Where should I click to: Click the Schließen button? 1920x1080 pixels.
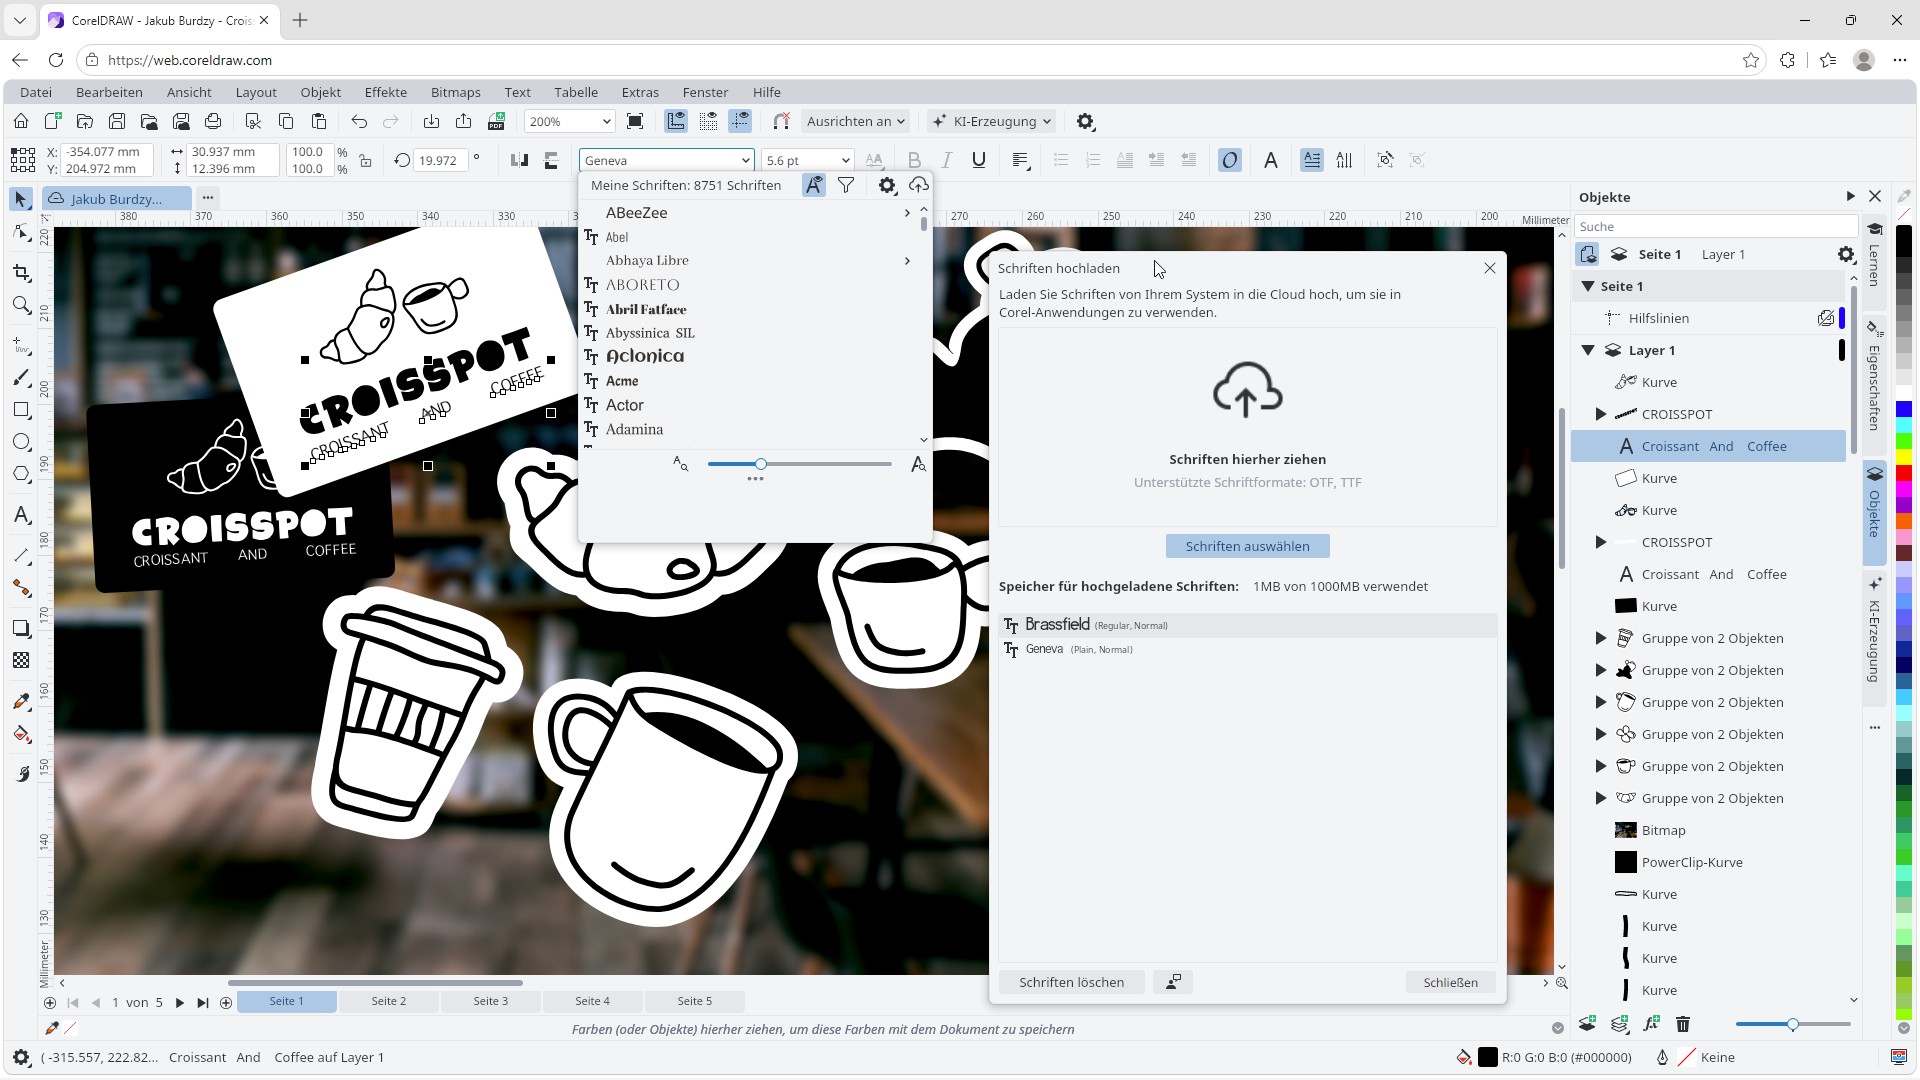click(x=1450, y=982)
